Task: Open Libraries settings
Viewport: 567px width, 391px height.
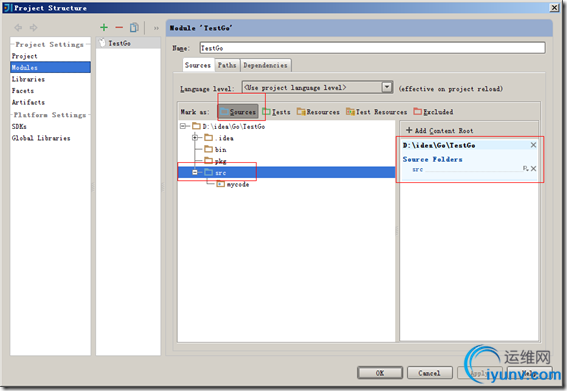Action: pos(28,79)
